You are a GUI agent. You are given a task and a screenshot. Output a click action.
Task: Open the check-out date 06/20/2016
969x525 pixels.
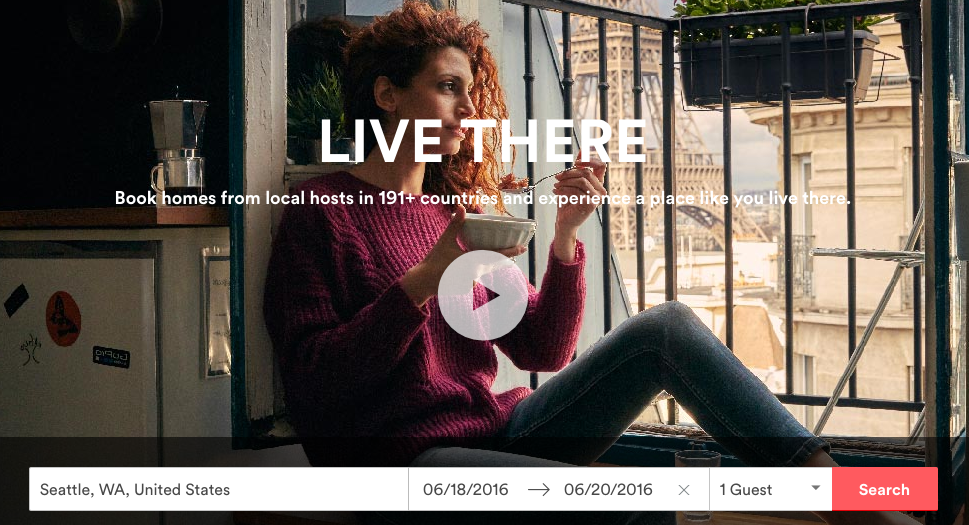[608, 490]
